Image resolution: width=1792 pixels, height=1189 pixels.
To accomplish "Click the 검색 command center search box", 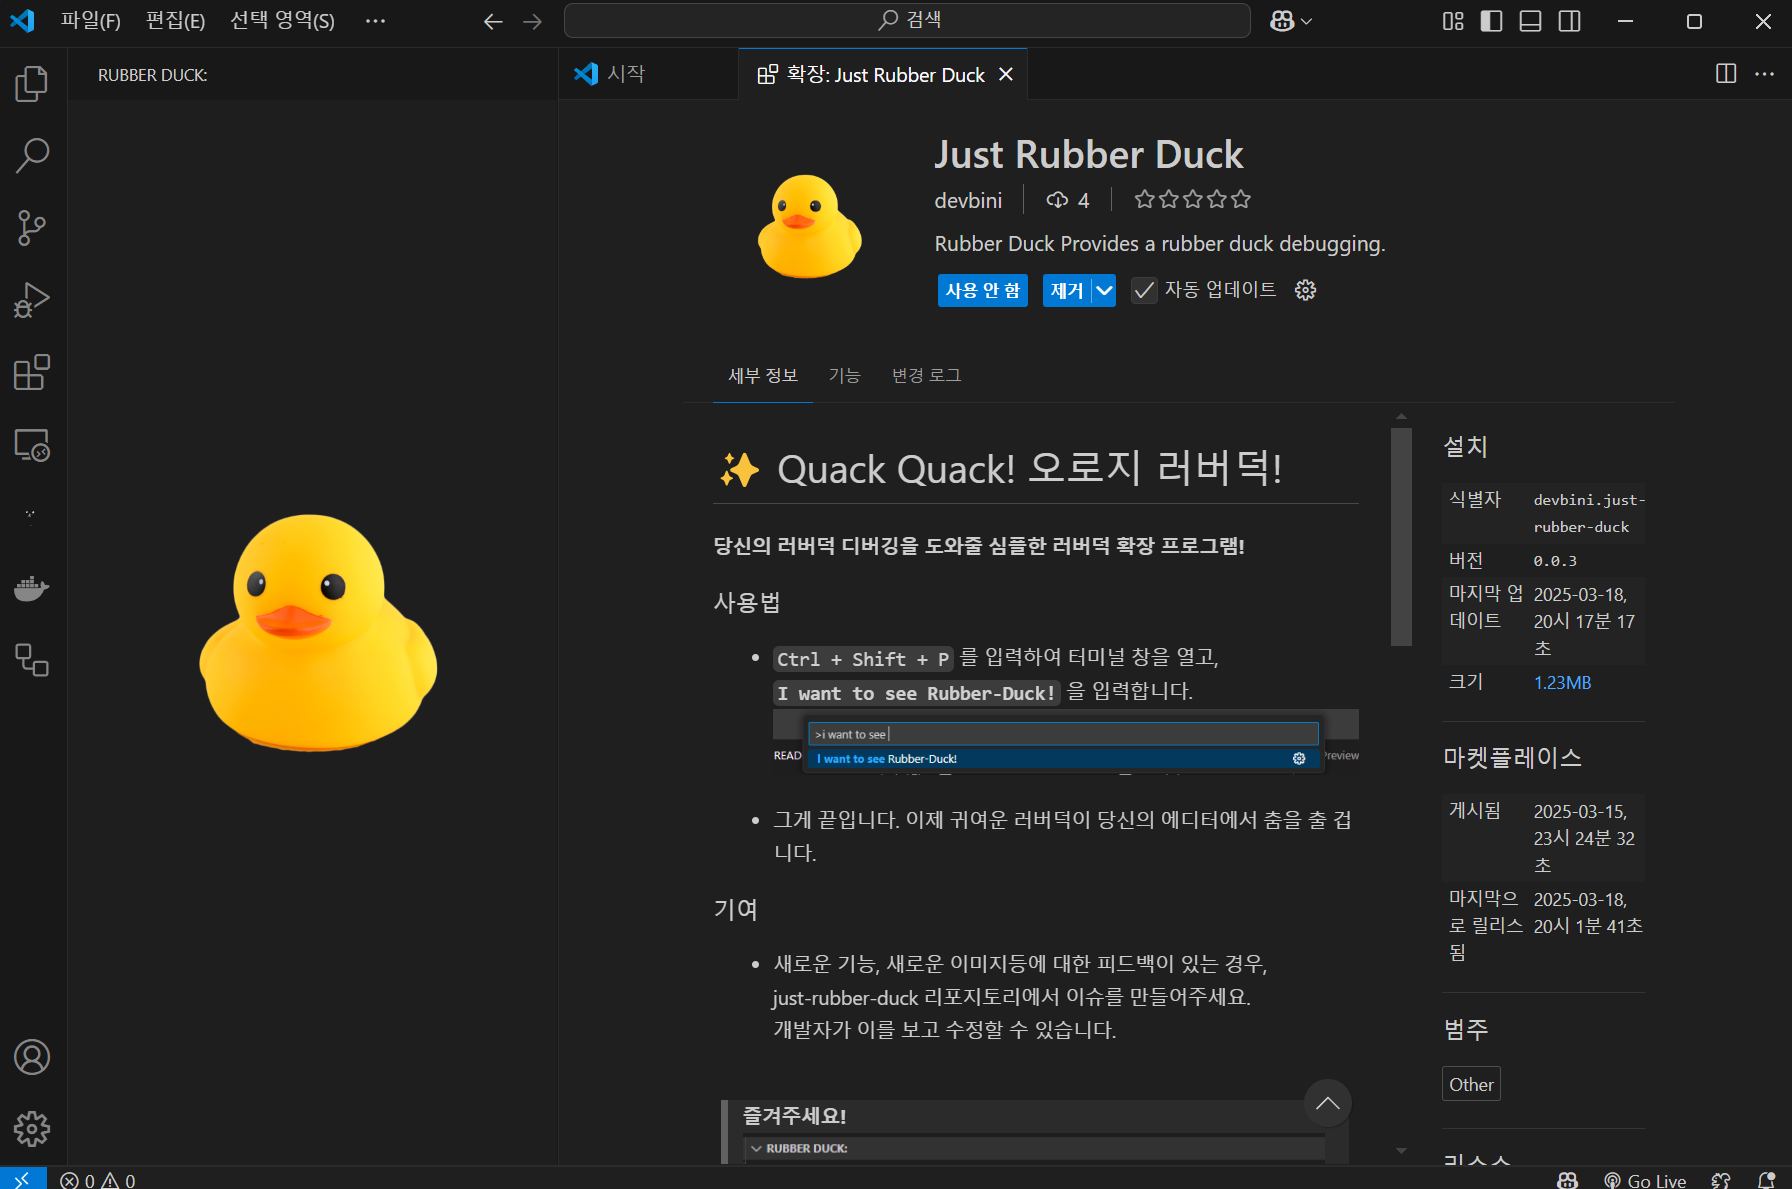I will pyautogui.click(x=907, y=21).
